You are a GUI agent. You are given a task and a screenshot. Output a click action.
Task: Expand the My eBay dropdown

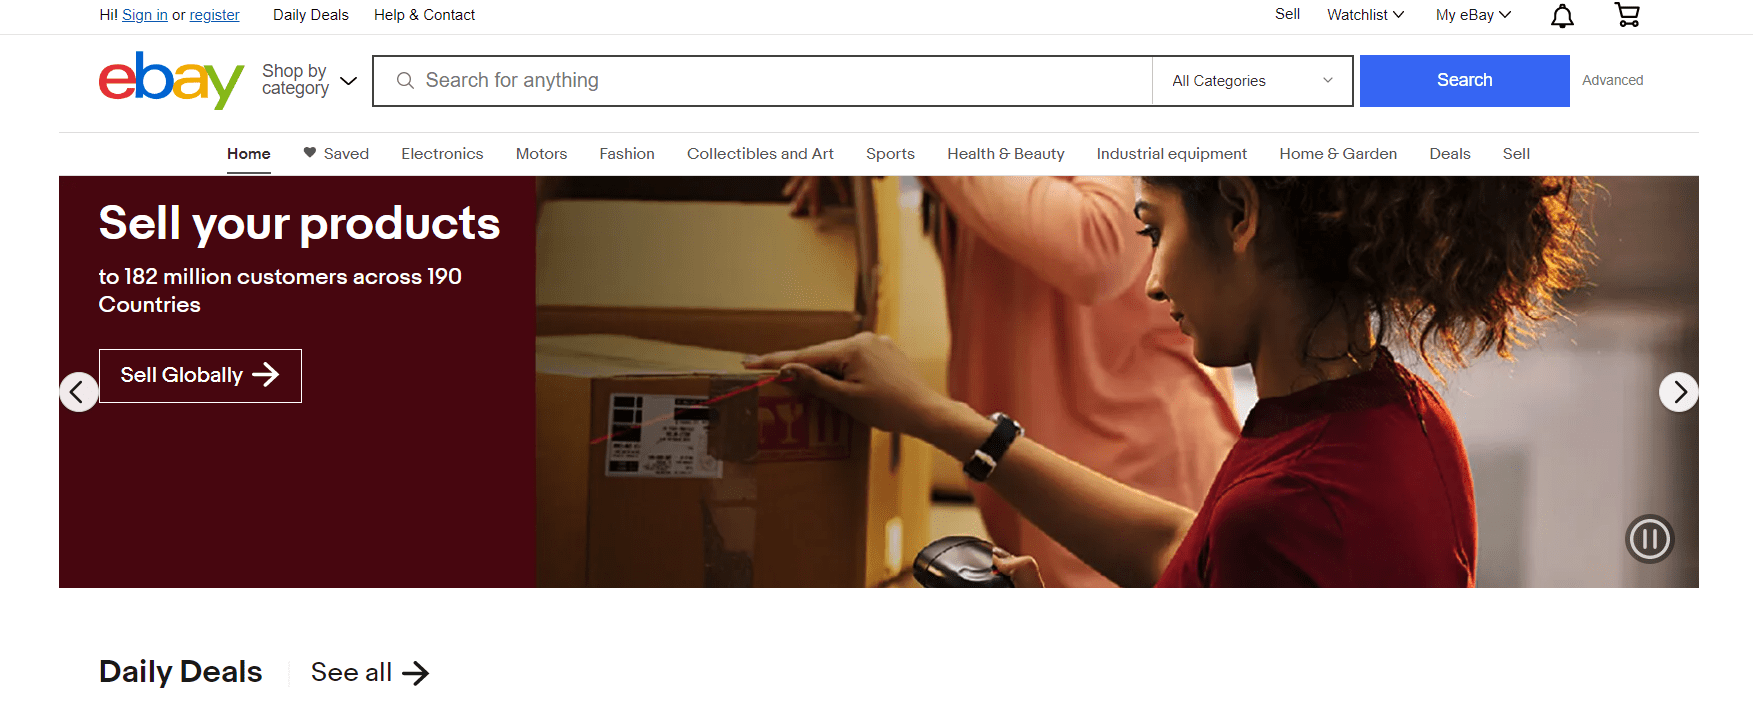coord(1473,15)
